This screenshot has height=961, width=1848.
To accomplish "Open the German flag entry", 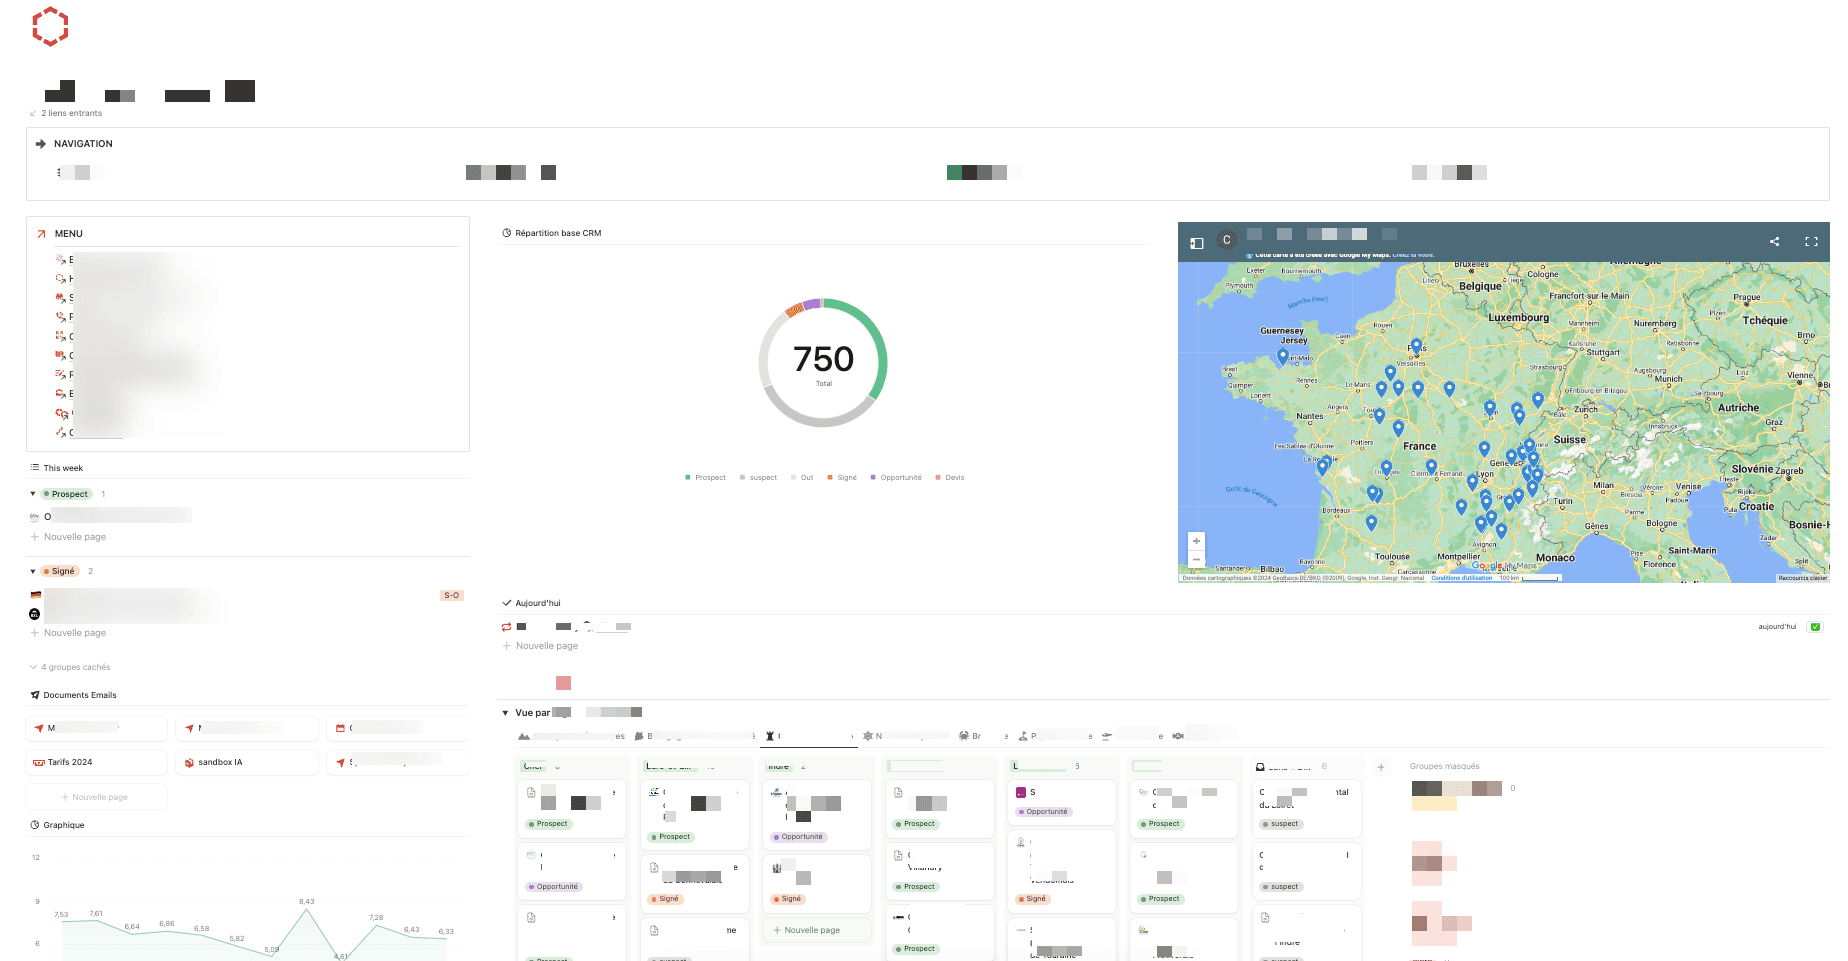I will click(36, 595).
